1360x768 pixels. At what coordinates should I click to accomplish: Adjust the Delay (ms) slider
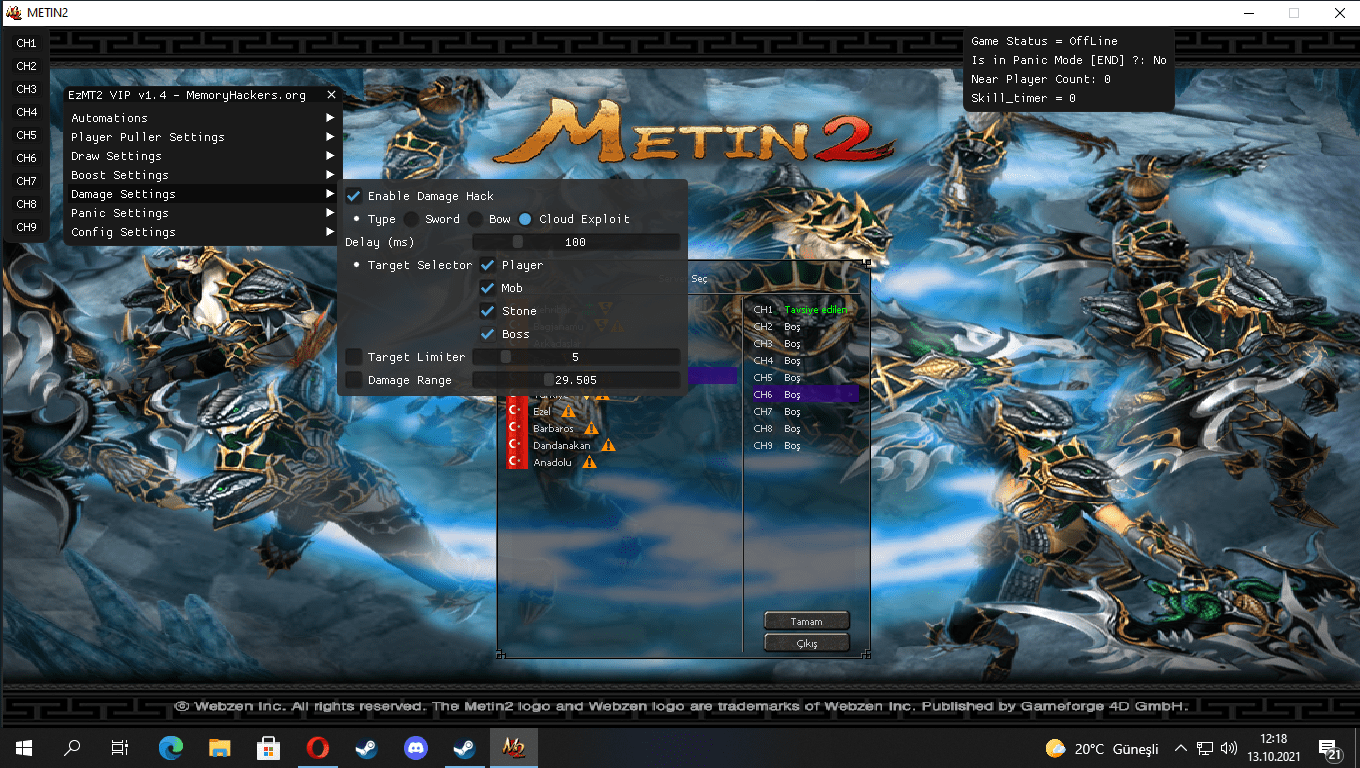pyautogui.click(x=576, y=242)
